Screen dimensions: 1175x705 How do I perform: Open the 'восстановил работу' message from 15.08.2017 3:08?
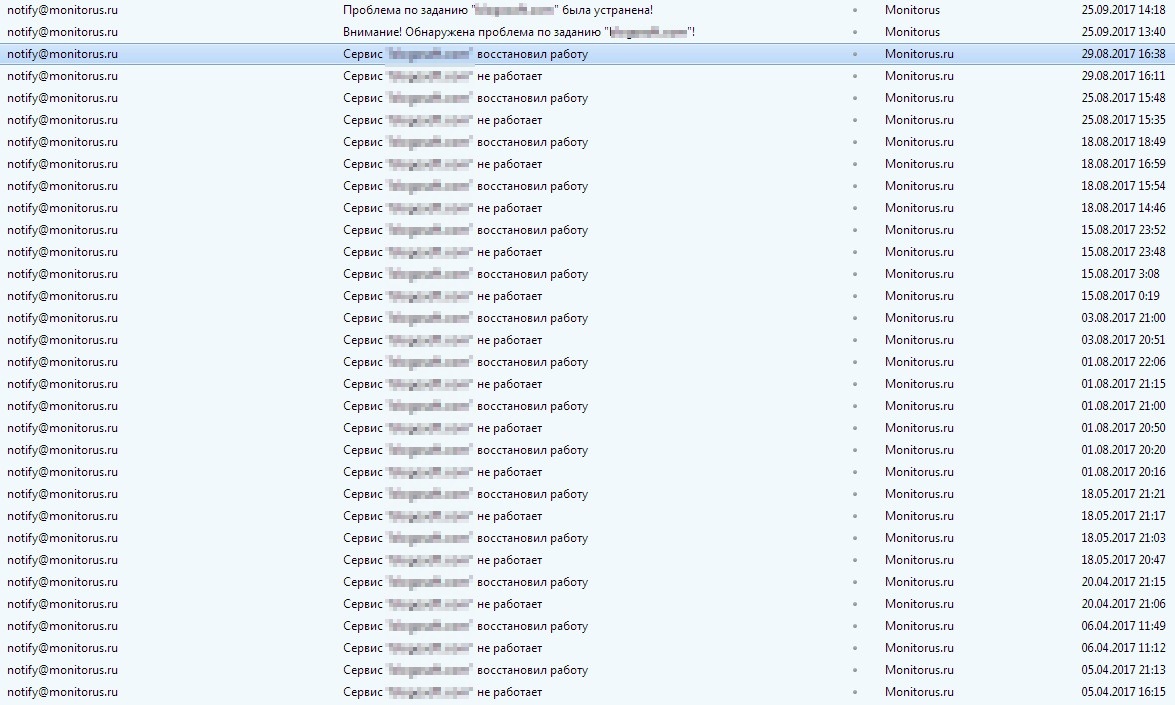tap(465, 273)
